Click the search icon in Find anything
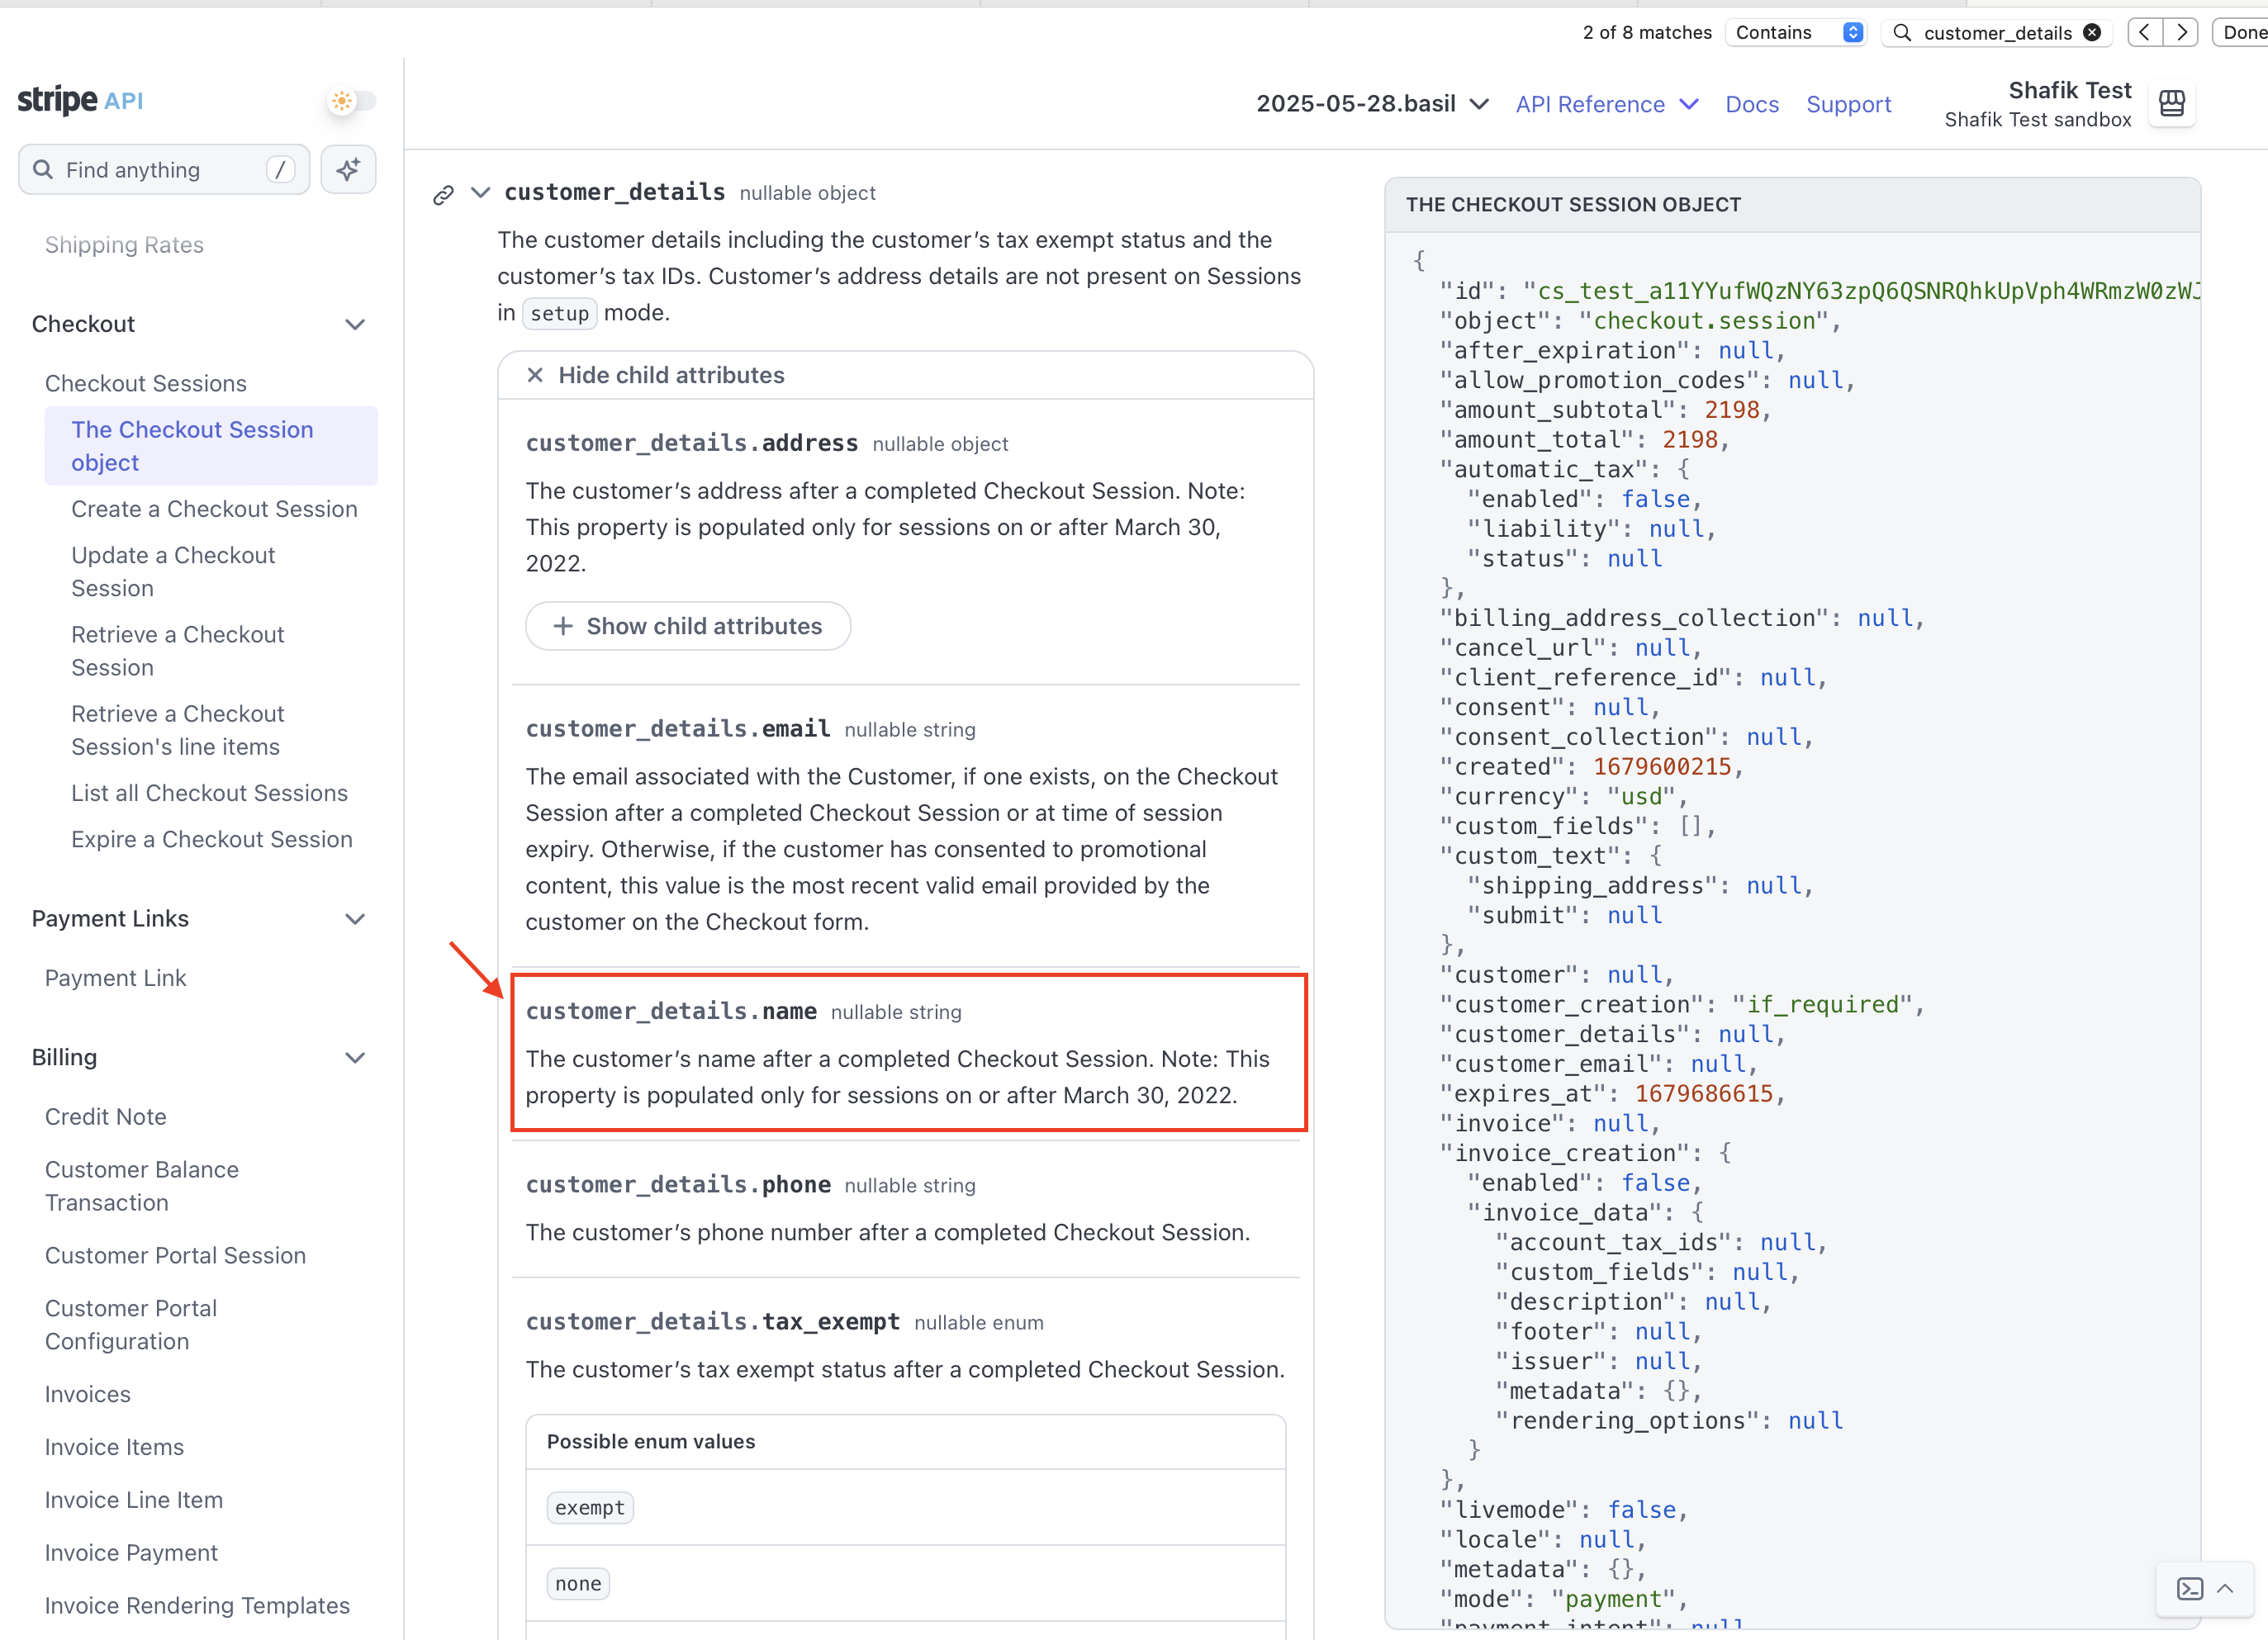 [43, 170]
